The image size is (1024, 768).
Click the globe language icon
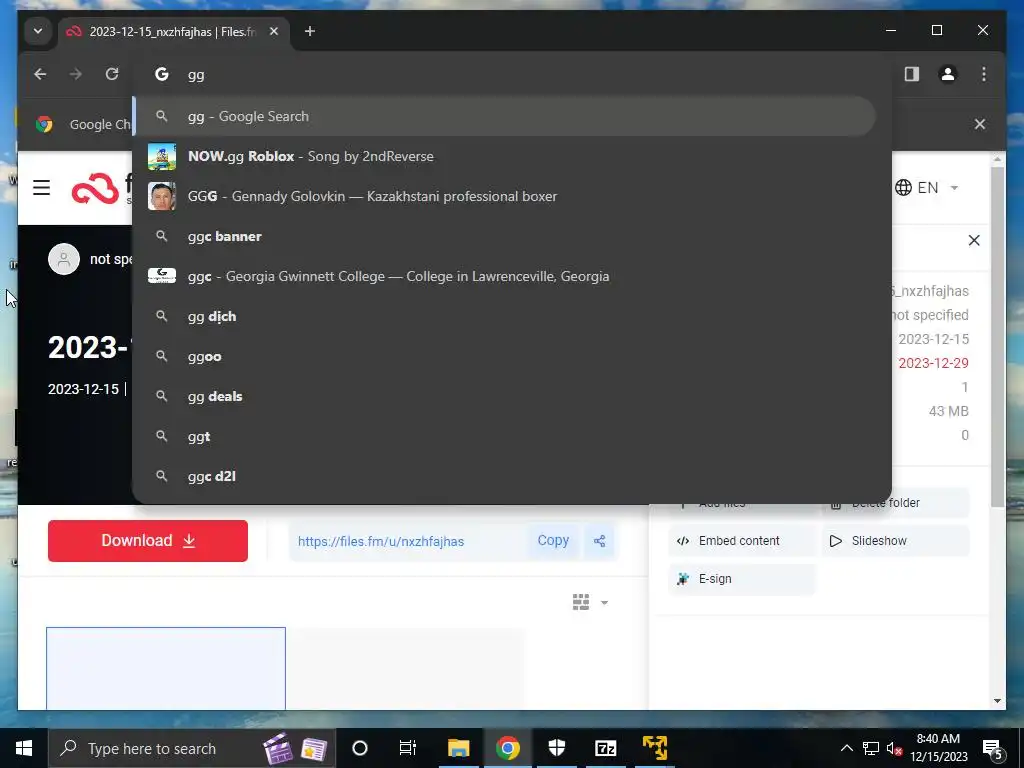tap(903, 188)
